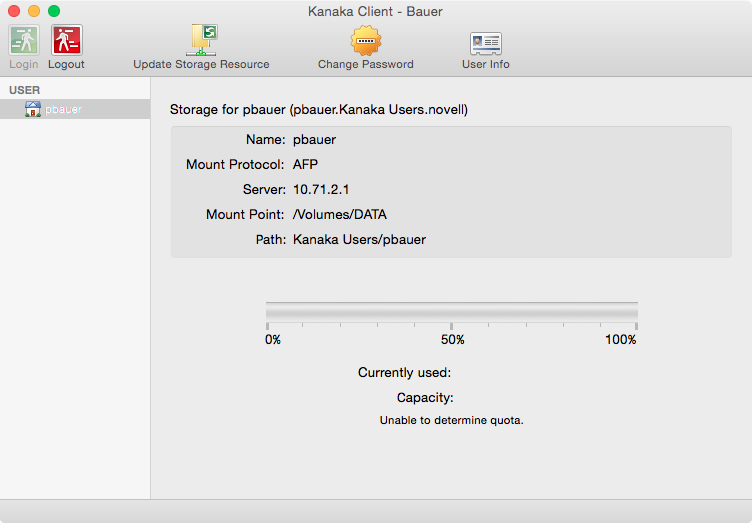Click the storage quota usage bar
The width and height of the screenshot is (752, 523).
[x=452, y=311]
